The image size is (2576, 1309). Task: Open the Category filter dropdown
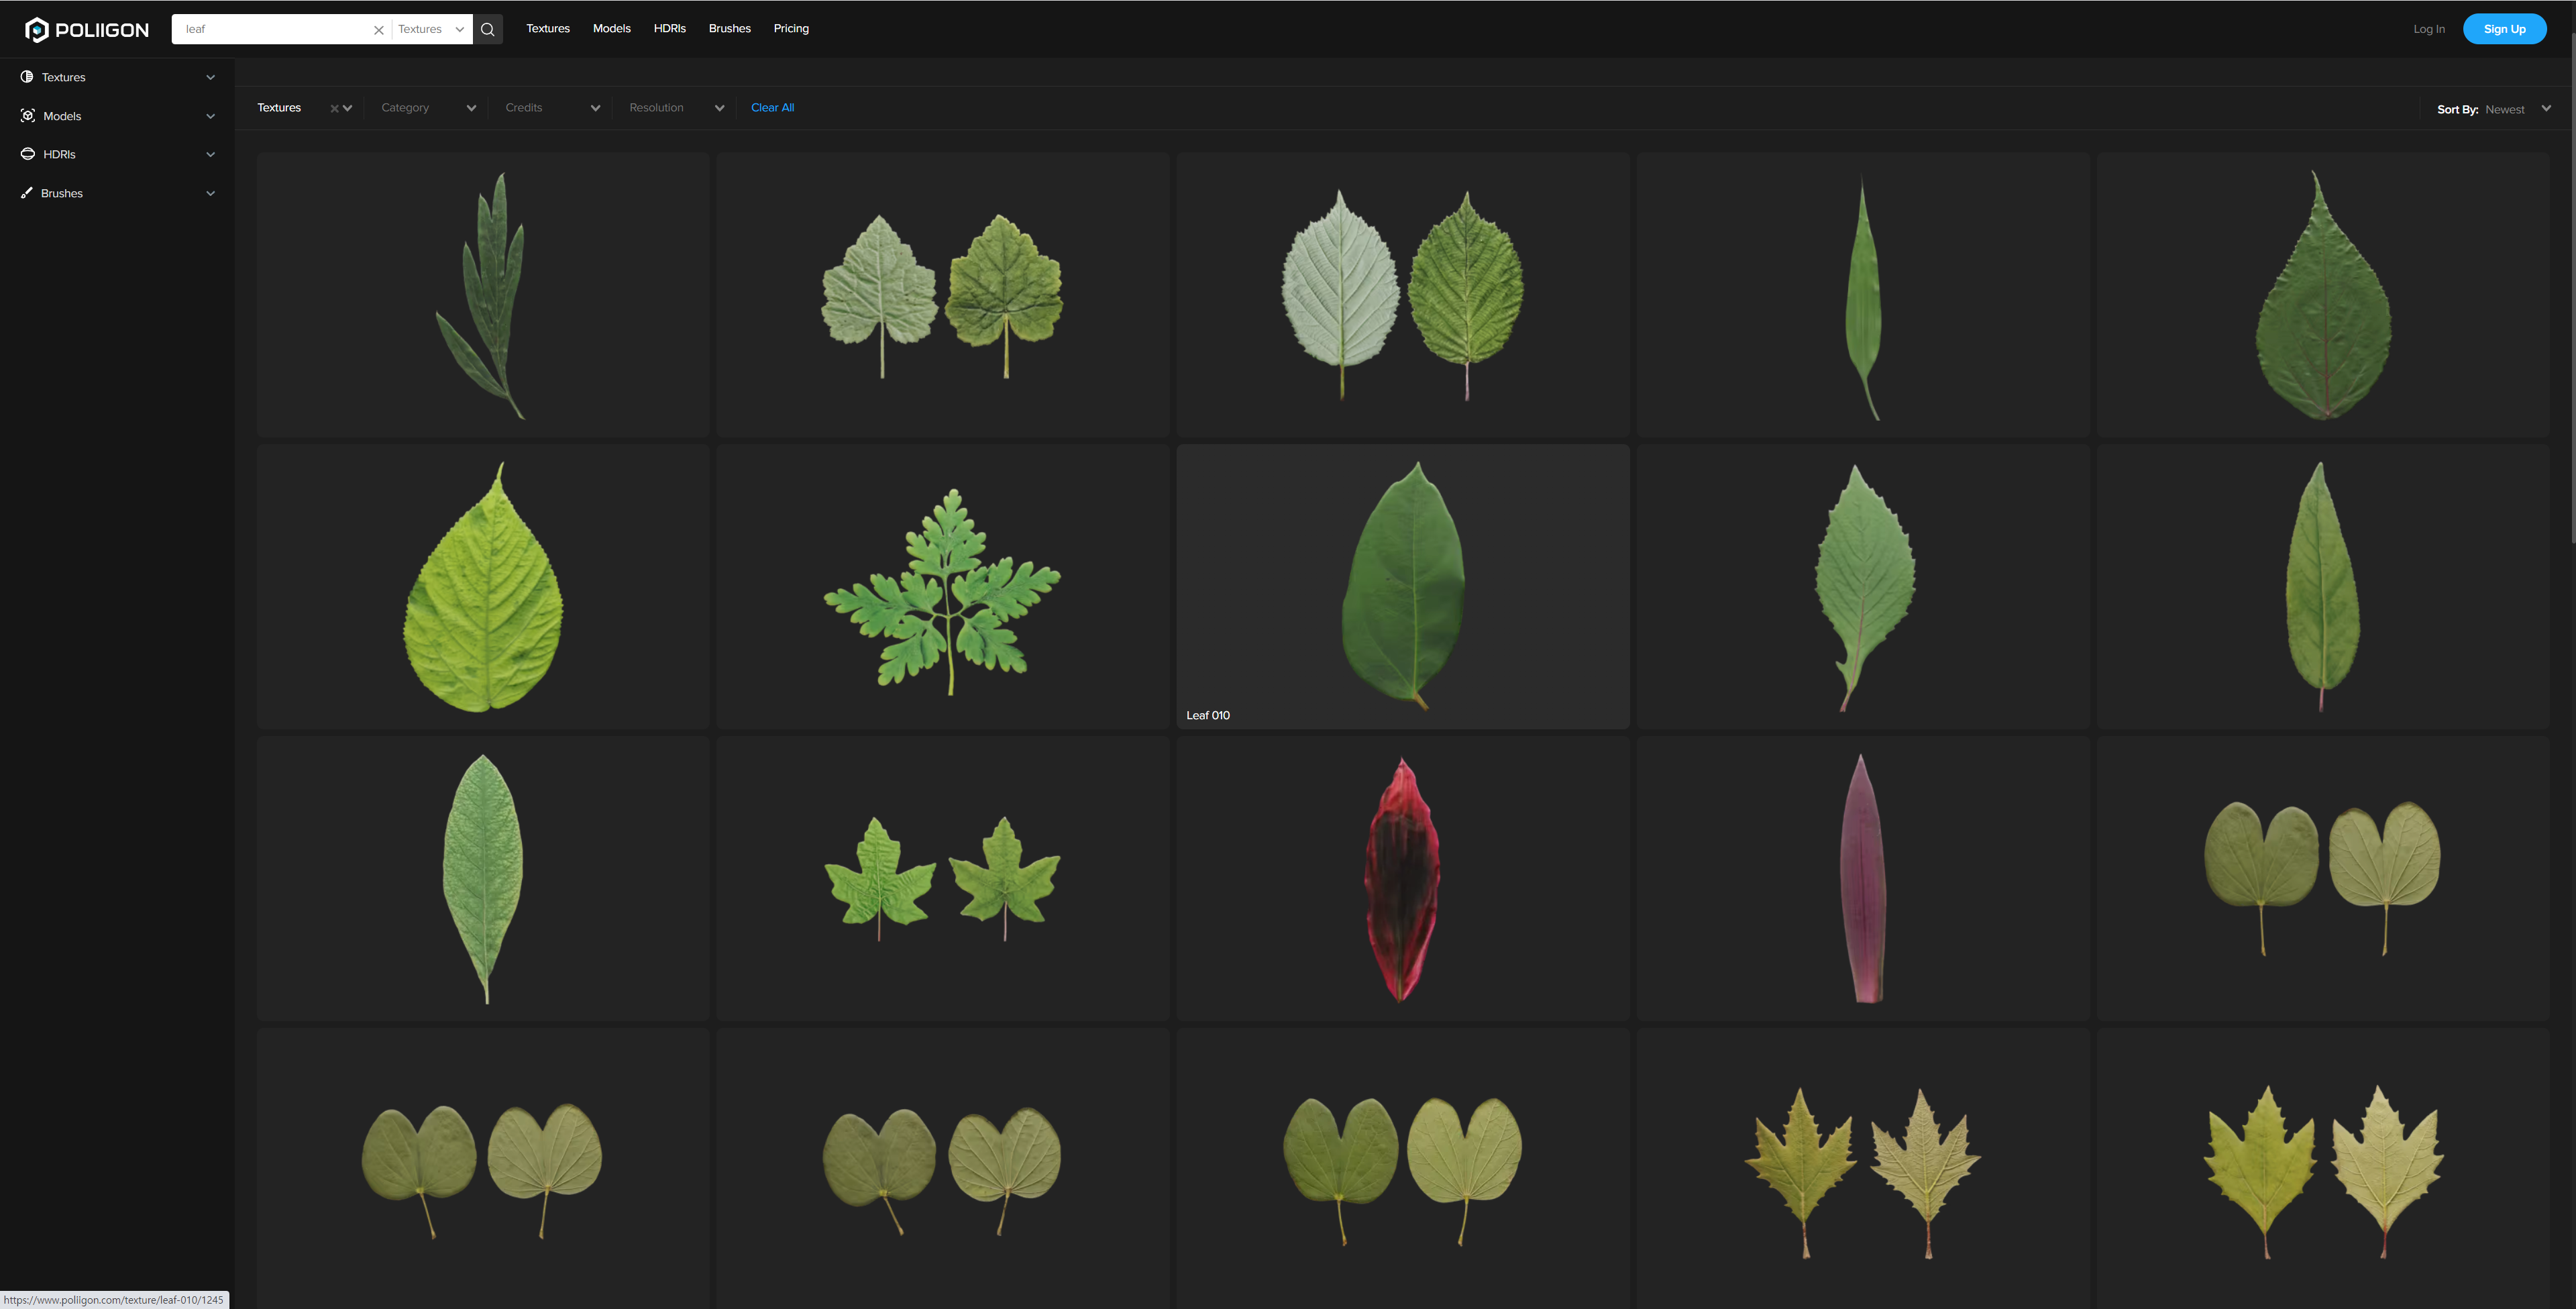[427, 108]
